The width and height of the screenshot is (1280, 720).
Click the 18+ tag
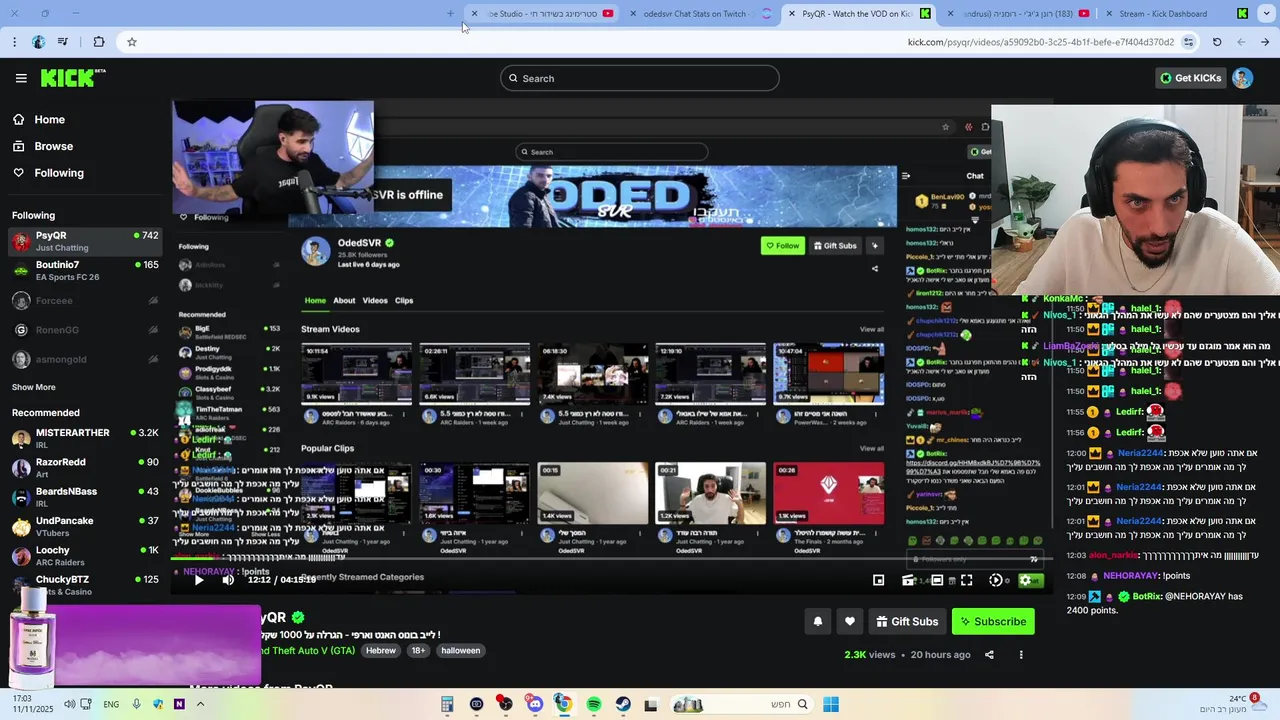point(418,650)
